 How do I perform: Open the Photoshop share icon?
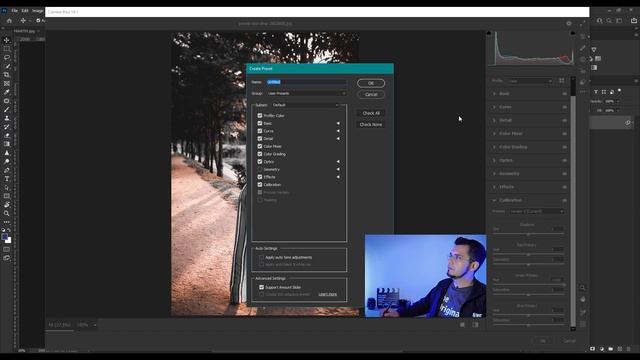(x=633, y=20)
